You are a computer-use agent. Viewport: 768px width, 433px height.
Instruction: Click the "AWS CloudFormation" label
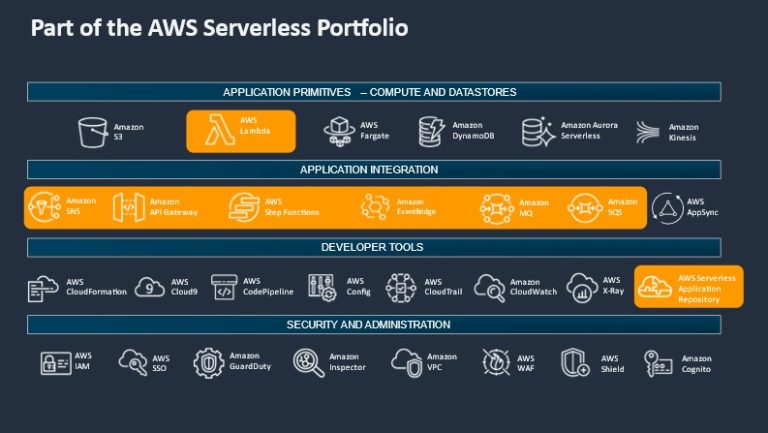96,287
